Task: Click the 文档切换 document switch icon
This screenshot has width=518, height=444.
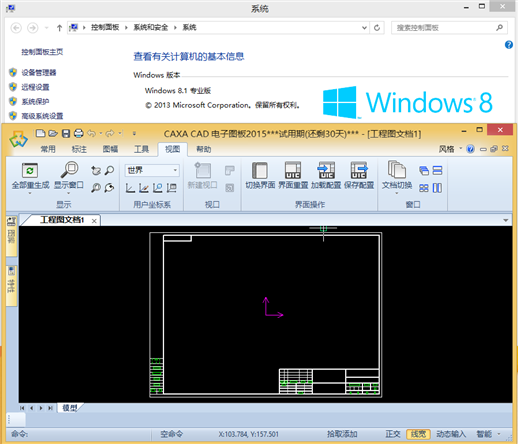Action: click(397, 170)
